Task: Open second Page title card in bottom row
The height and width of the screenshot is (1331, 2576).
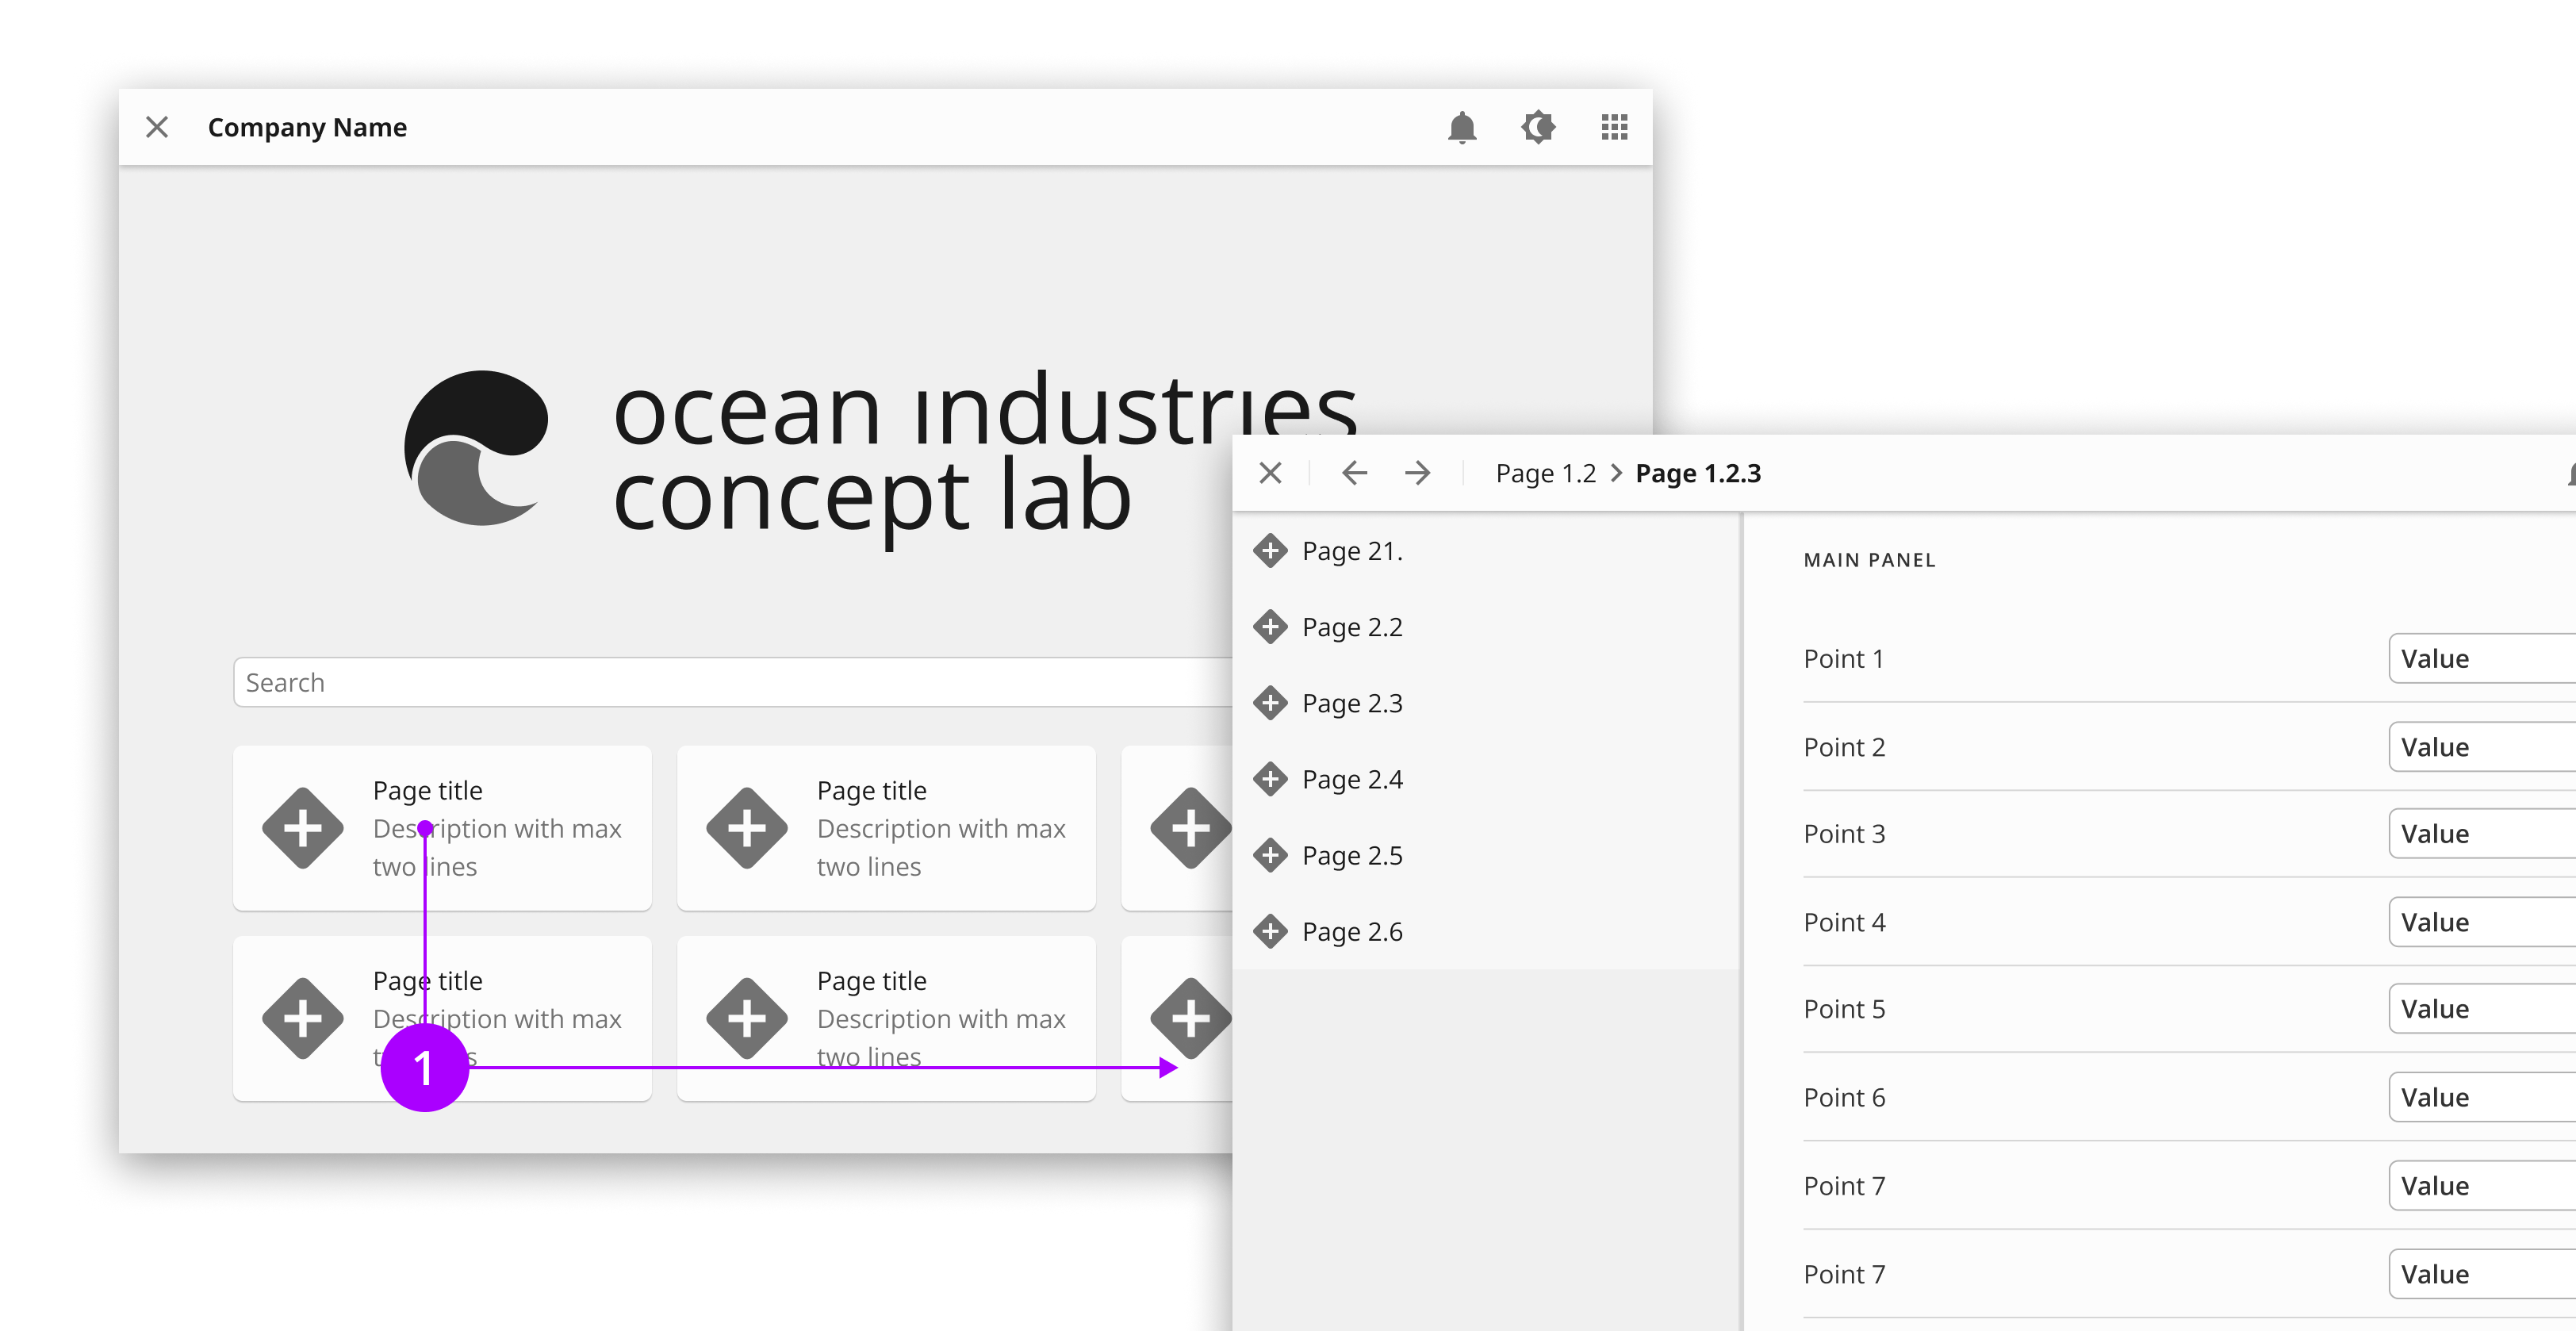Action: coord(886,1018)
